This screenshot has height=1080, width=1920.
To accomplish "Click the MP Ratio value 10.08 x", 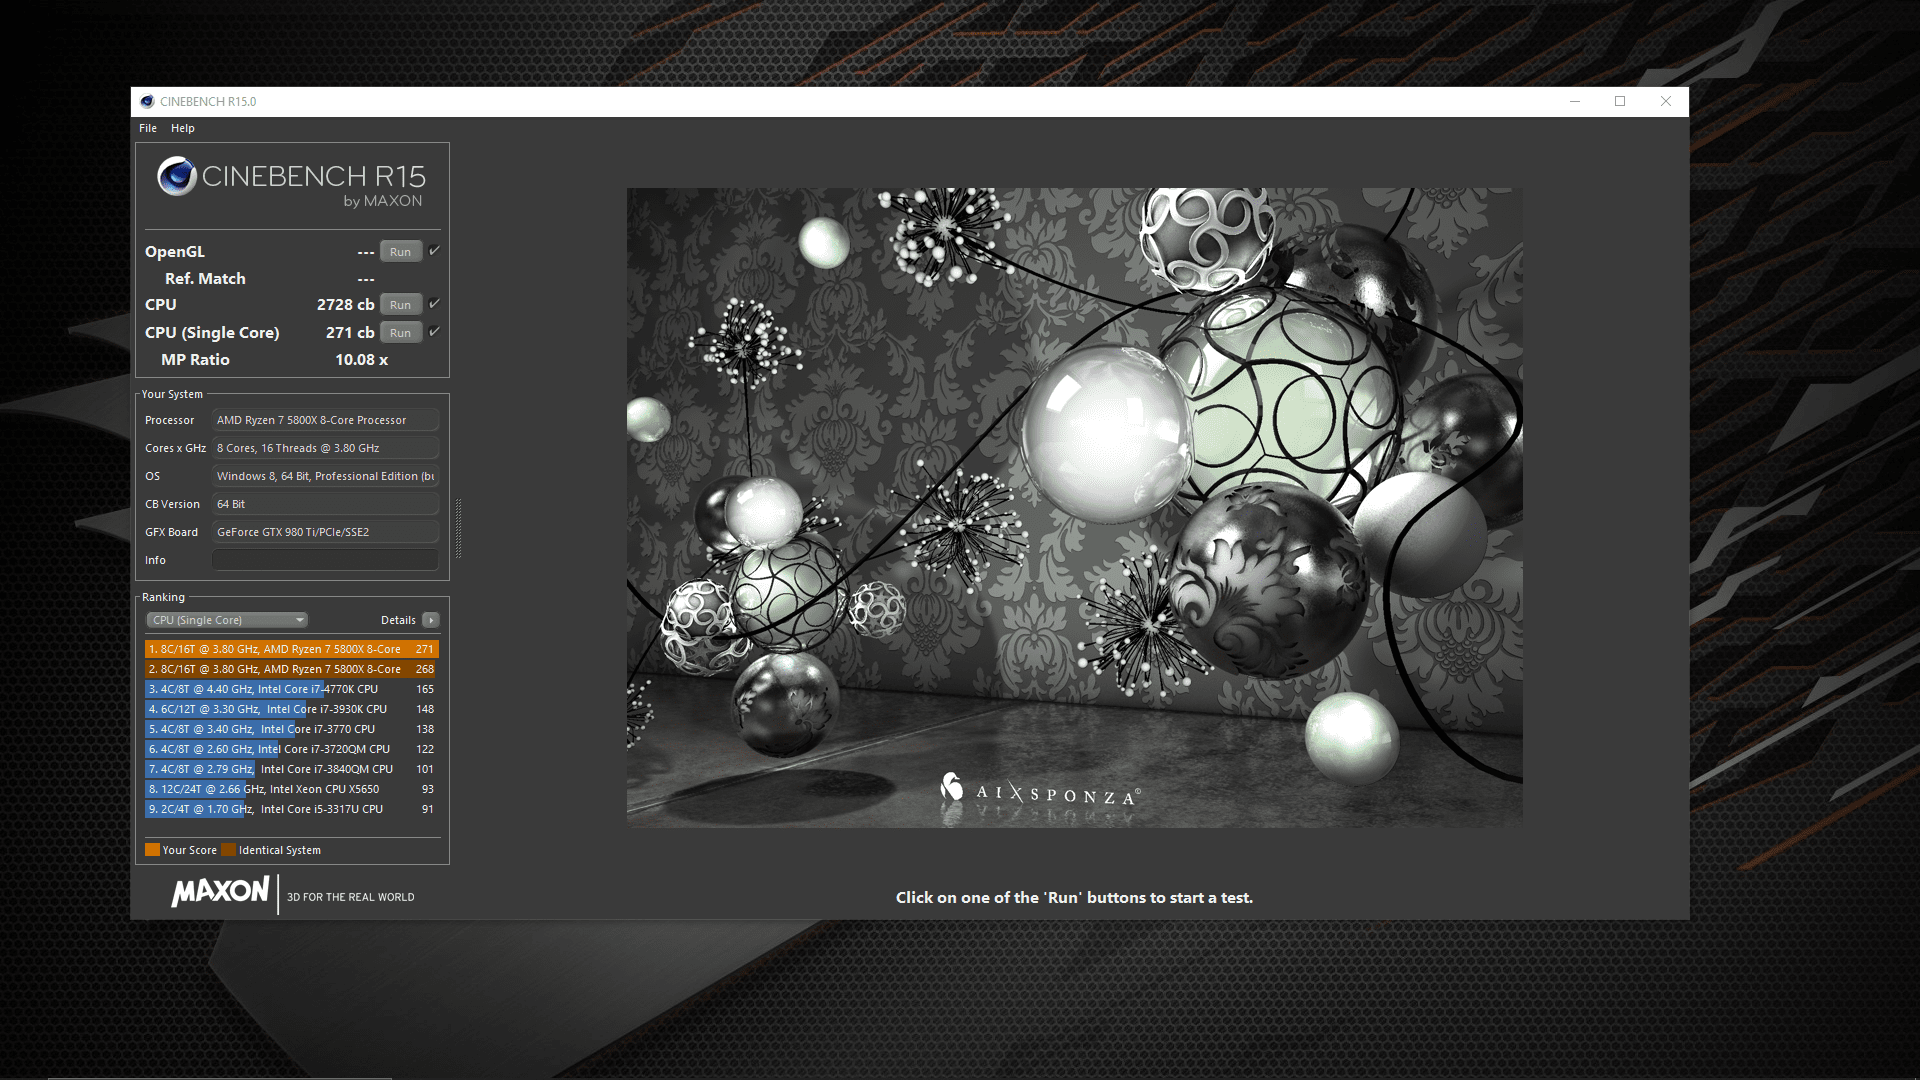I will coord(361,360).
